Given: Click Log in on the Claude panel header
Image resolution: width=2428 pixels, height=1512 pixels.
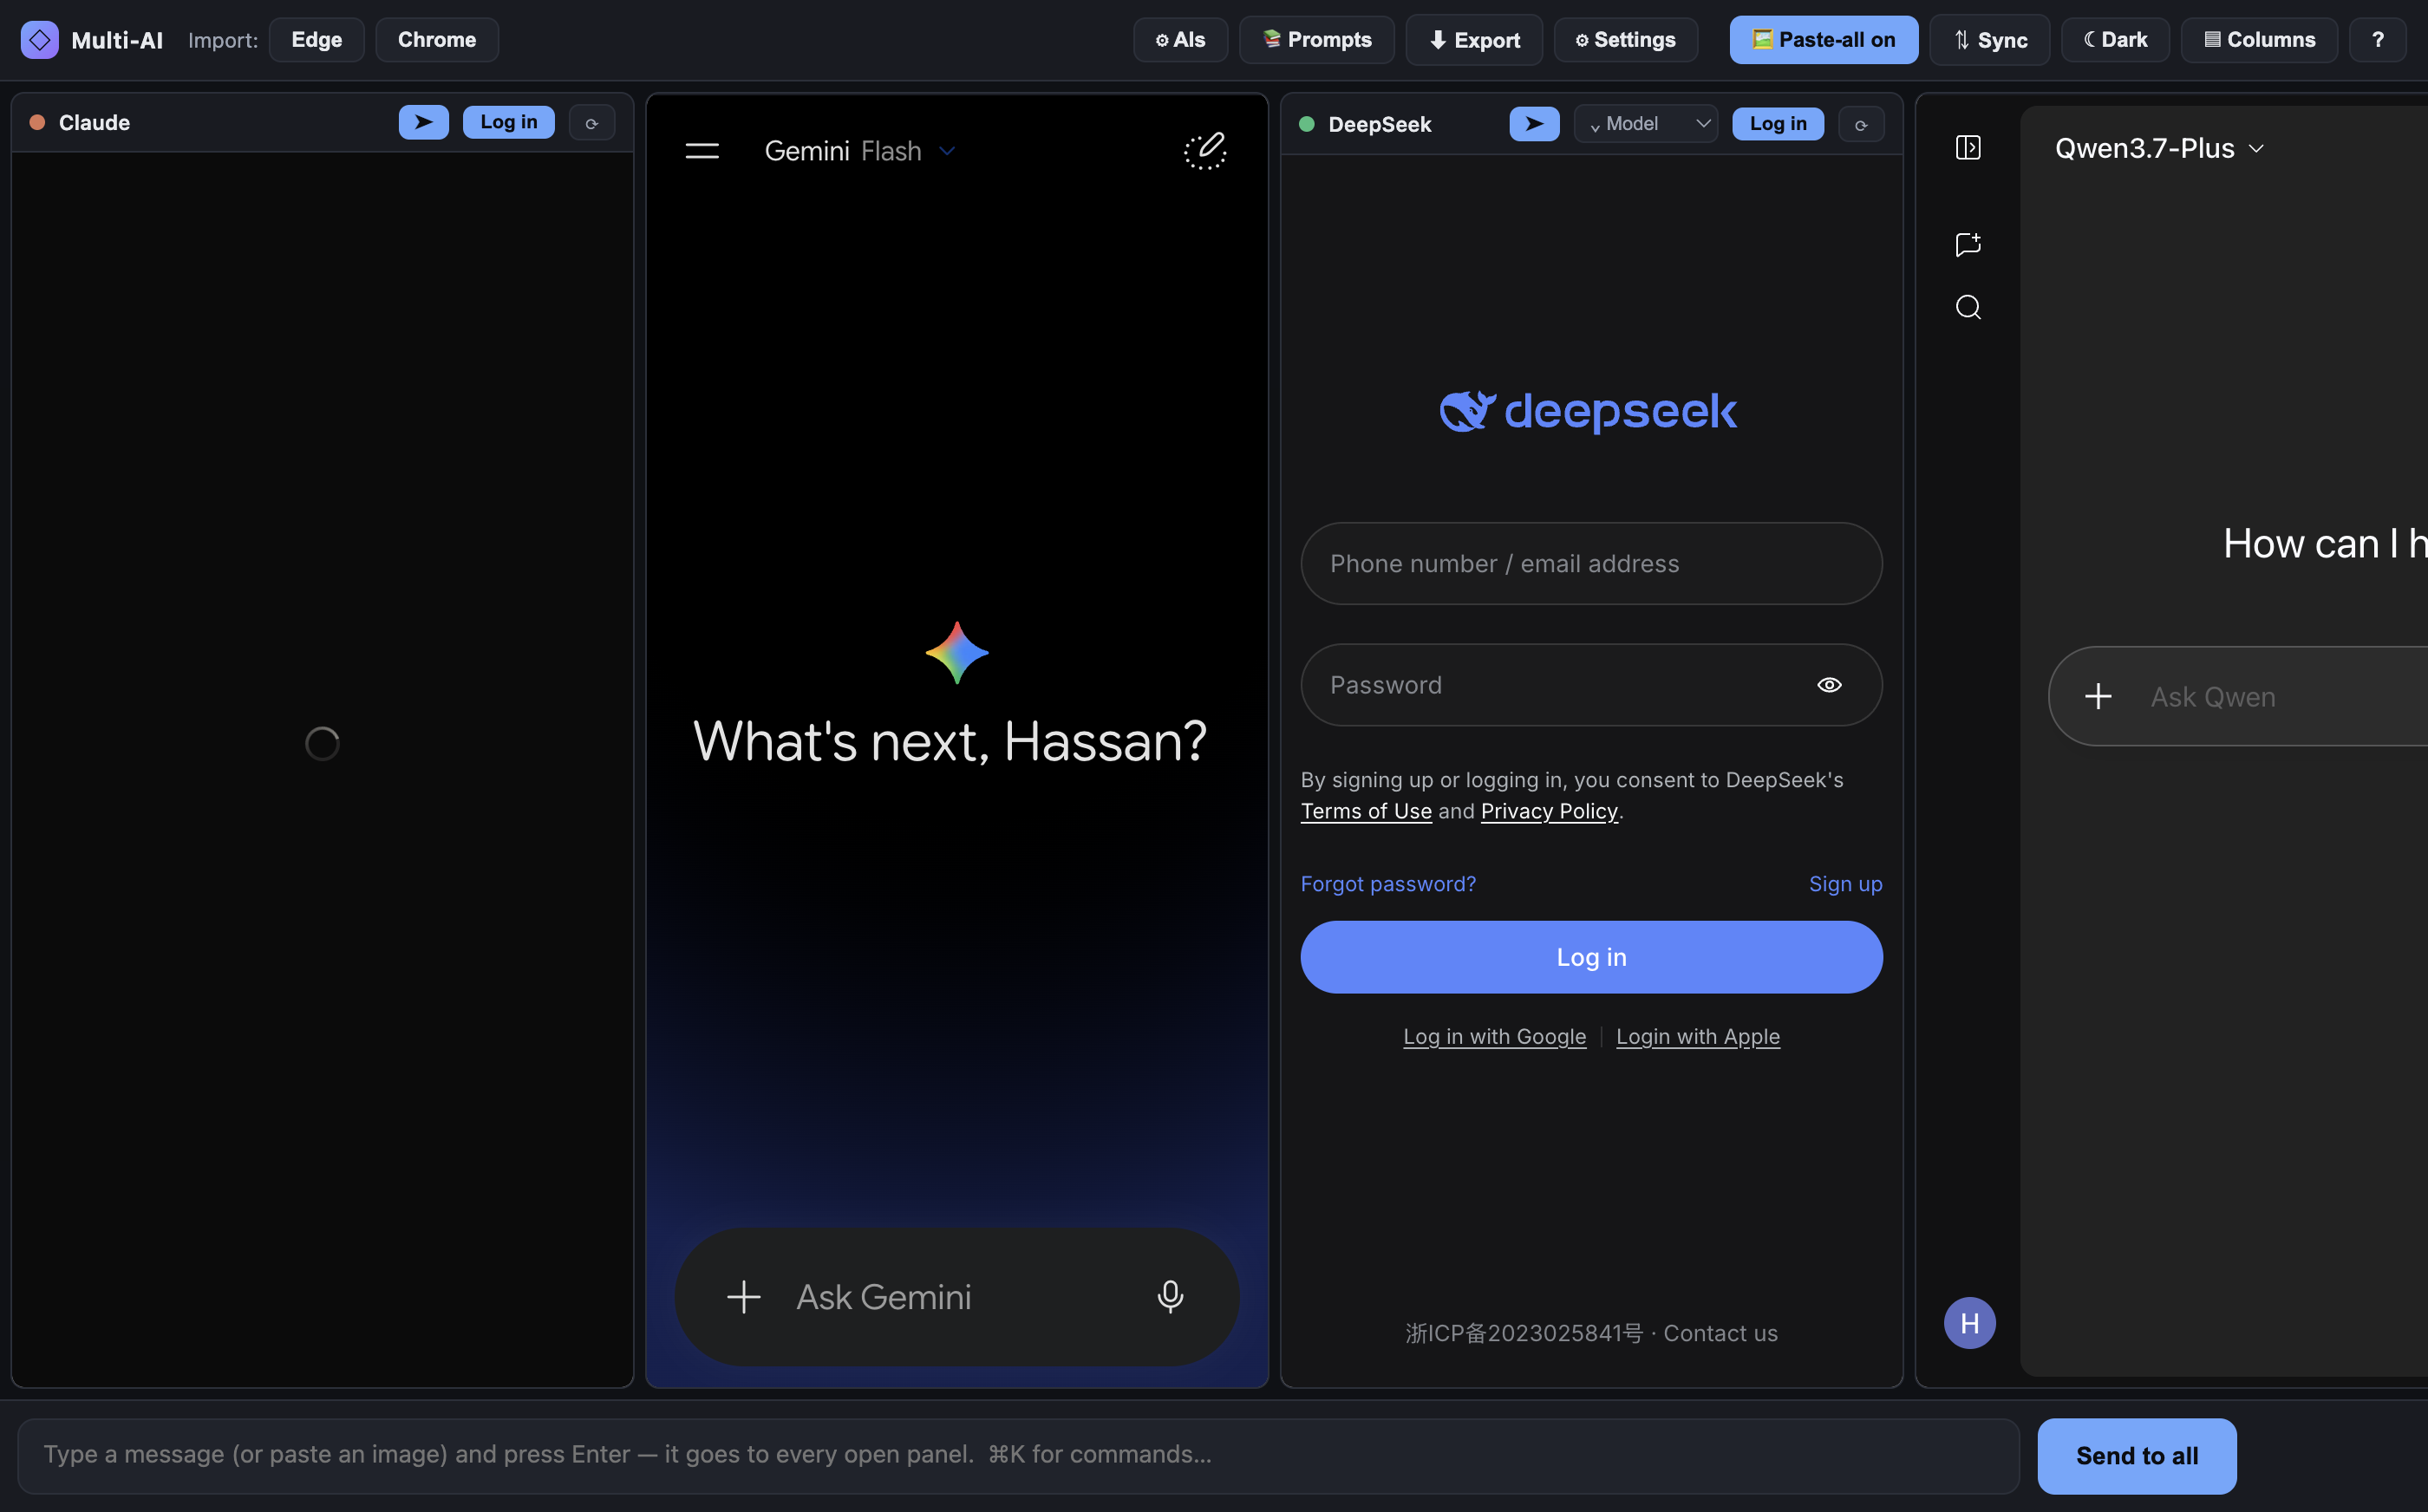Looking at the screenshot, I should point(508,122).
